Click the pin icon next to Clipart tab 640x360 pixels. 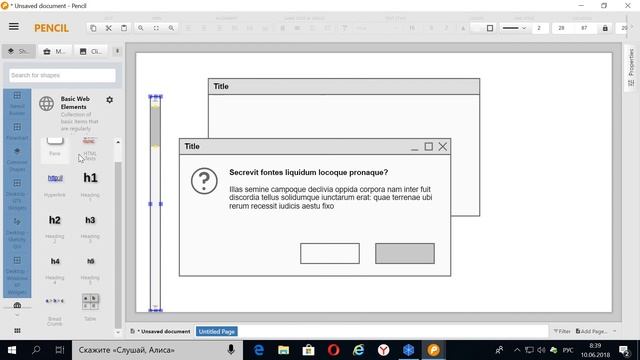coord(117,51)
